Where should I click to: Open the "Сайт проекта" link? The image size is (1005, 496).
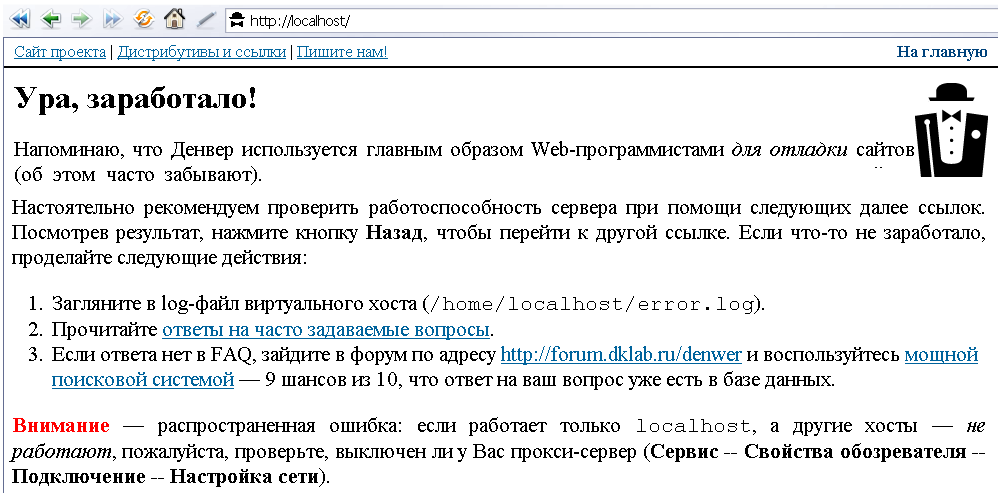(x=60, y=52)
